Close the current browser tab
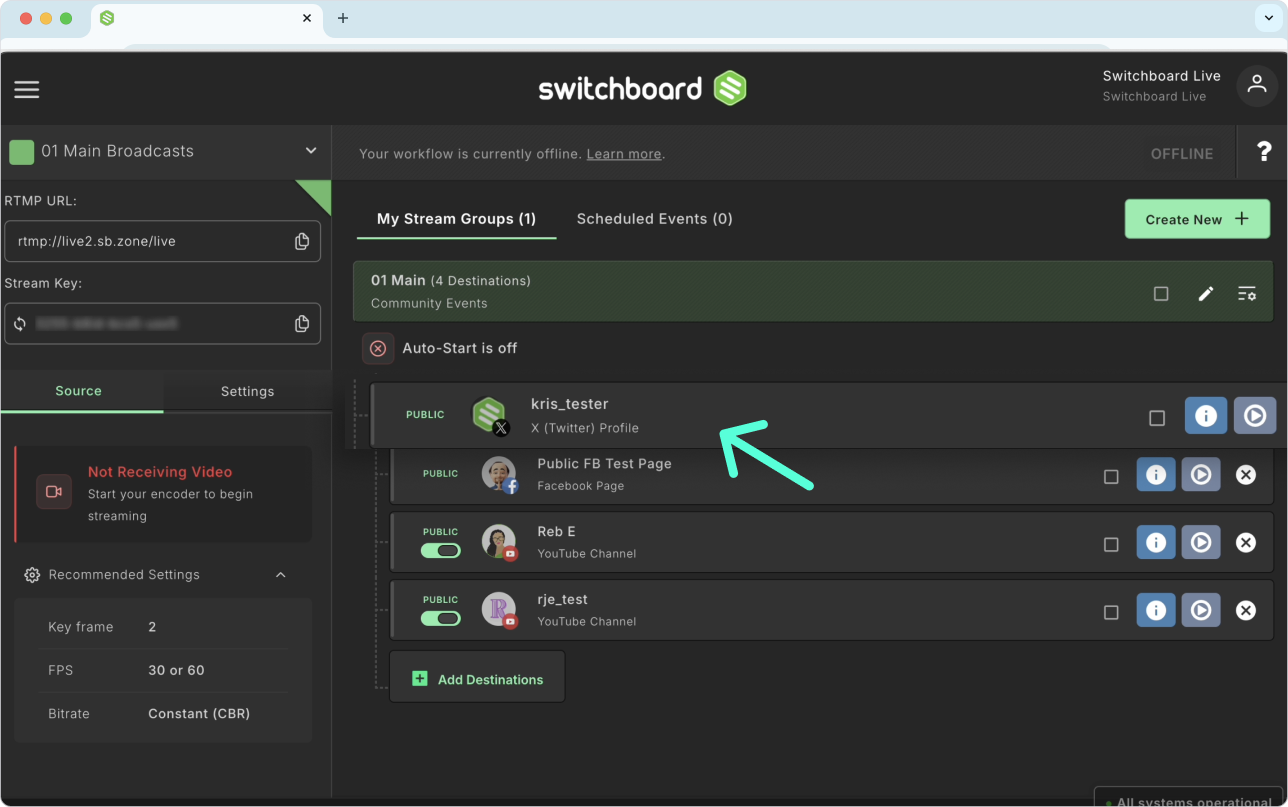Viewport: 1288px width, 807px height. 307,18
